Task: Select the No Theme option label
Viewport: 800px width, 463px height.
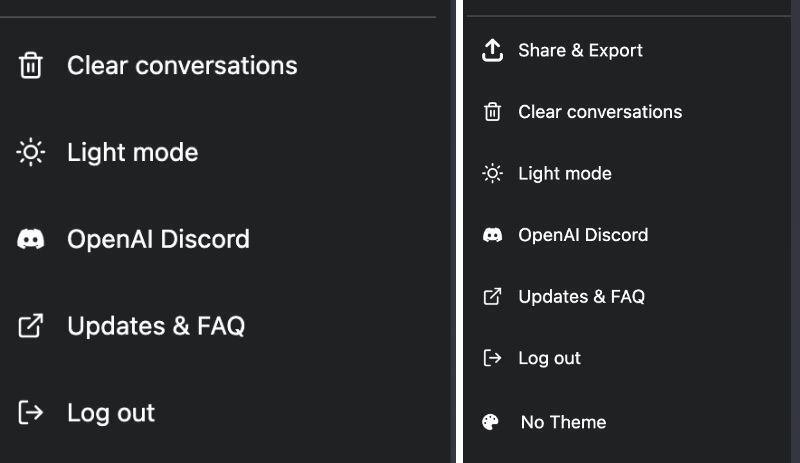Action: (x=563, y=422)
